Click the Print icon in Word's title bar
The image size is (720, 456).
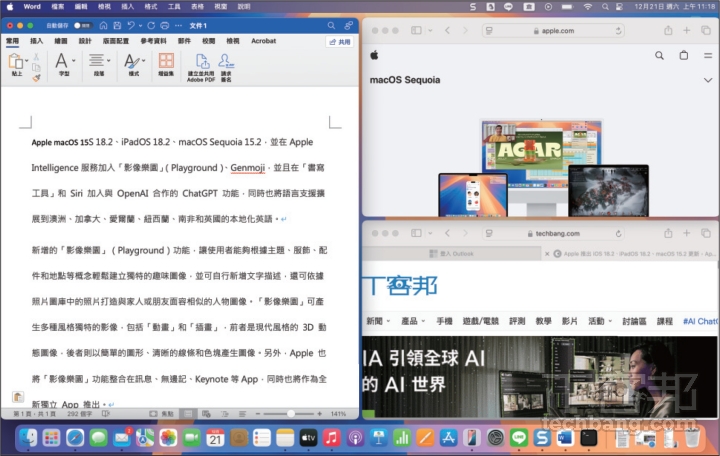(x=165, y=26)
